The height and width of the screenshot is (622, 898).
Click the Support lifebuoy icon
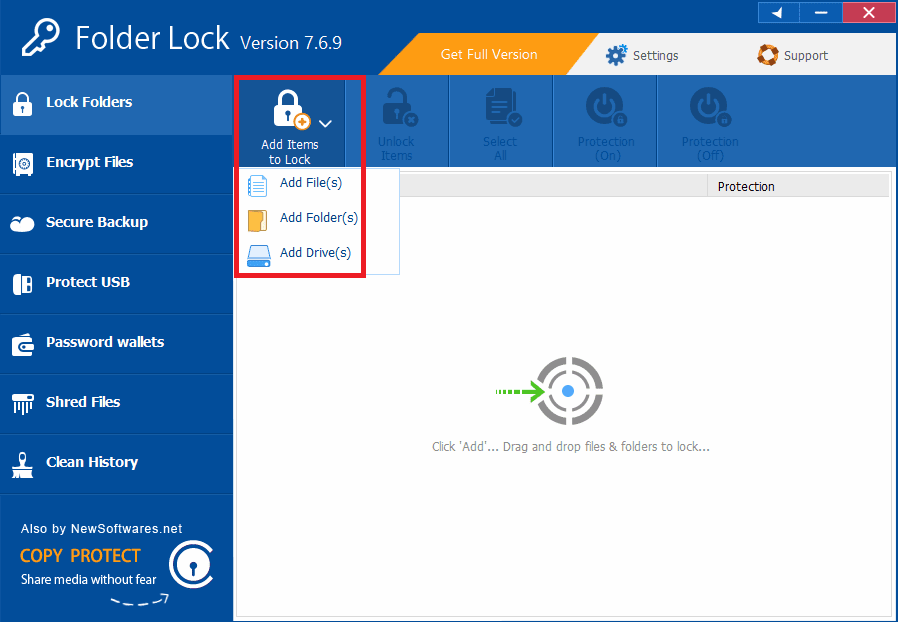[767, 55]
